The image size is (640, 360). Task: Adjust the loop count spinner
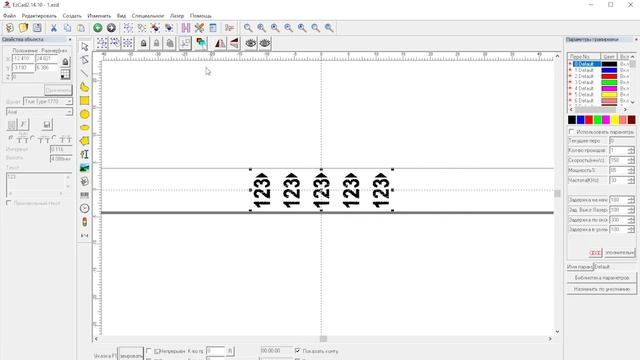click(631, 151)
